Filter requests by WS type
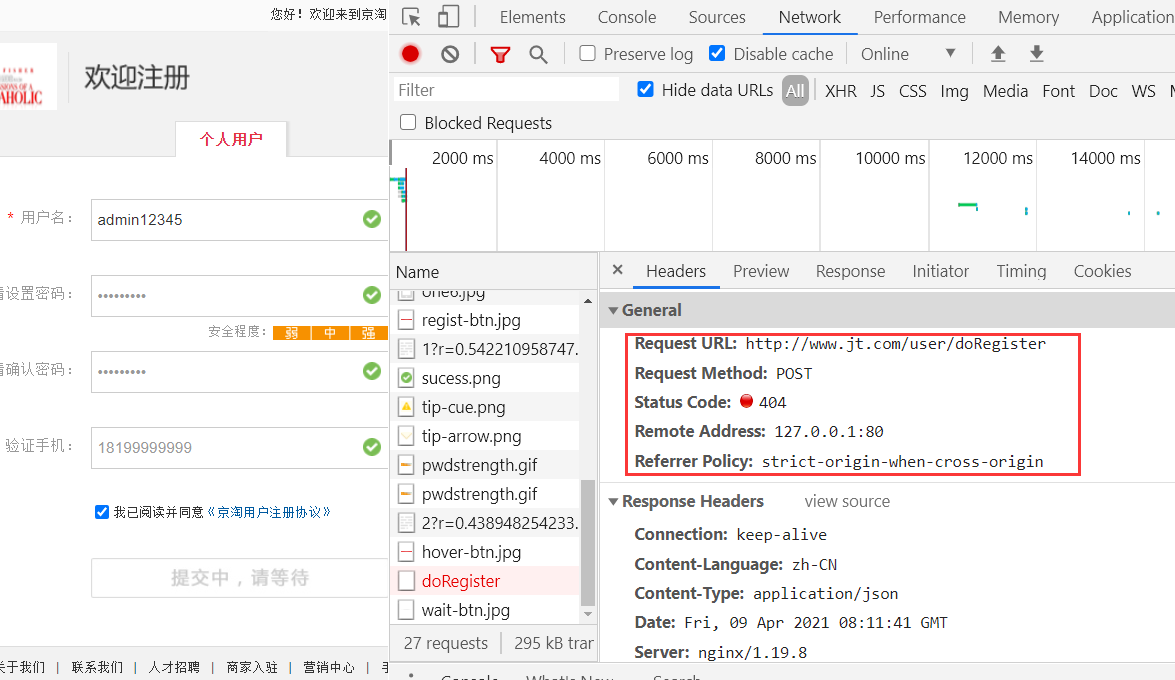1175x680 pixels. (x=1144, y=91)
